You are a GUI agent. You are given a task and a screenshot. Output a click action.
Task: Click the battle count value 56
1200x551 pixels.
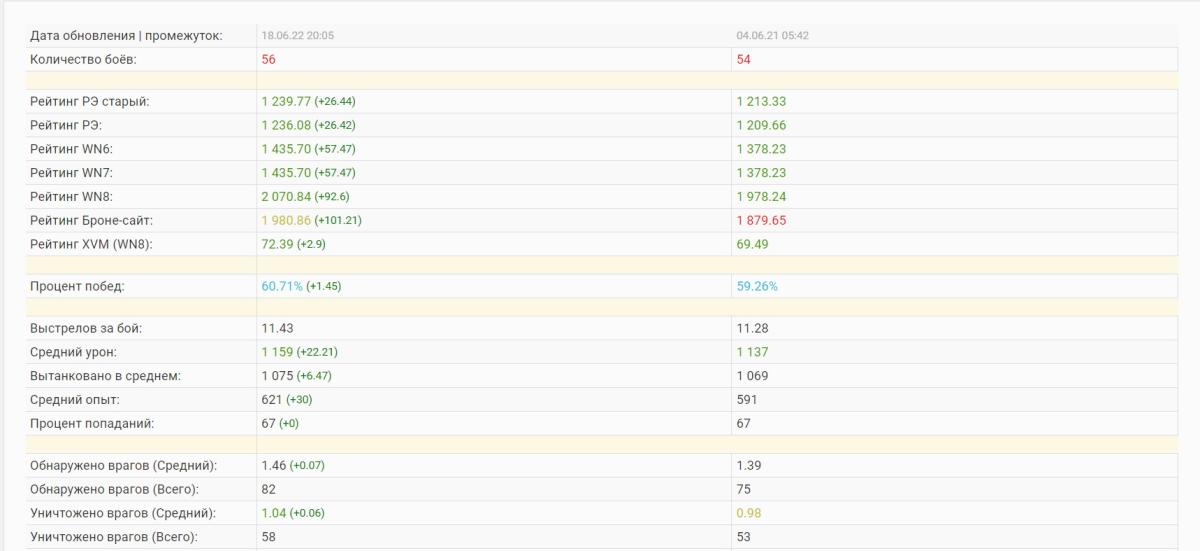pos(269,60)
